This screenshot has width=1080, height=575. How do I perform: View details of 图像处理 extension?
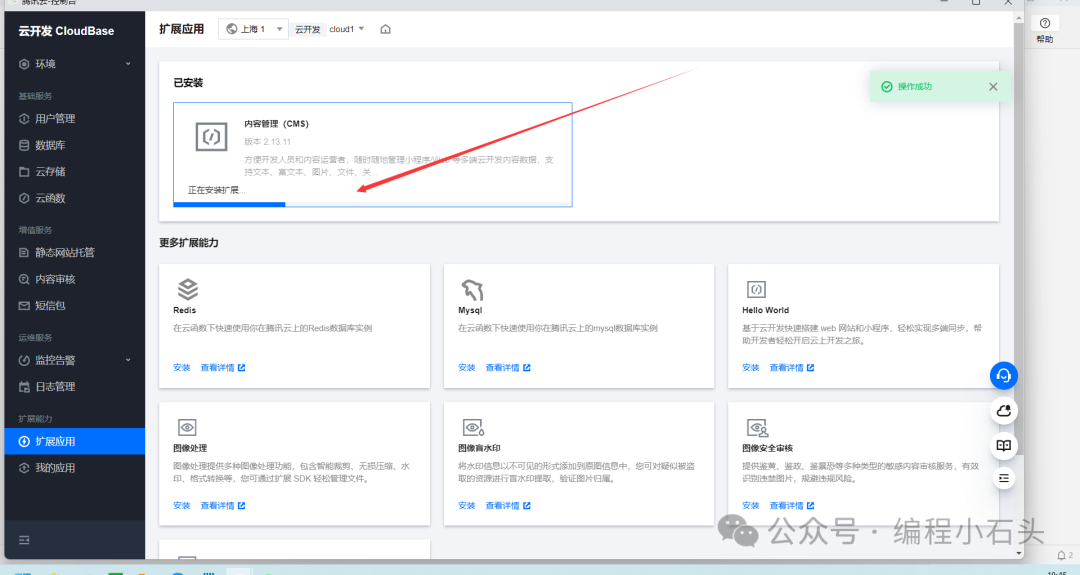click(x=222, y=505)
